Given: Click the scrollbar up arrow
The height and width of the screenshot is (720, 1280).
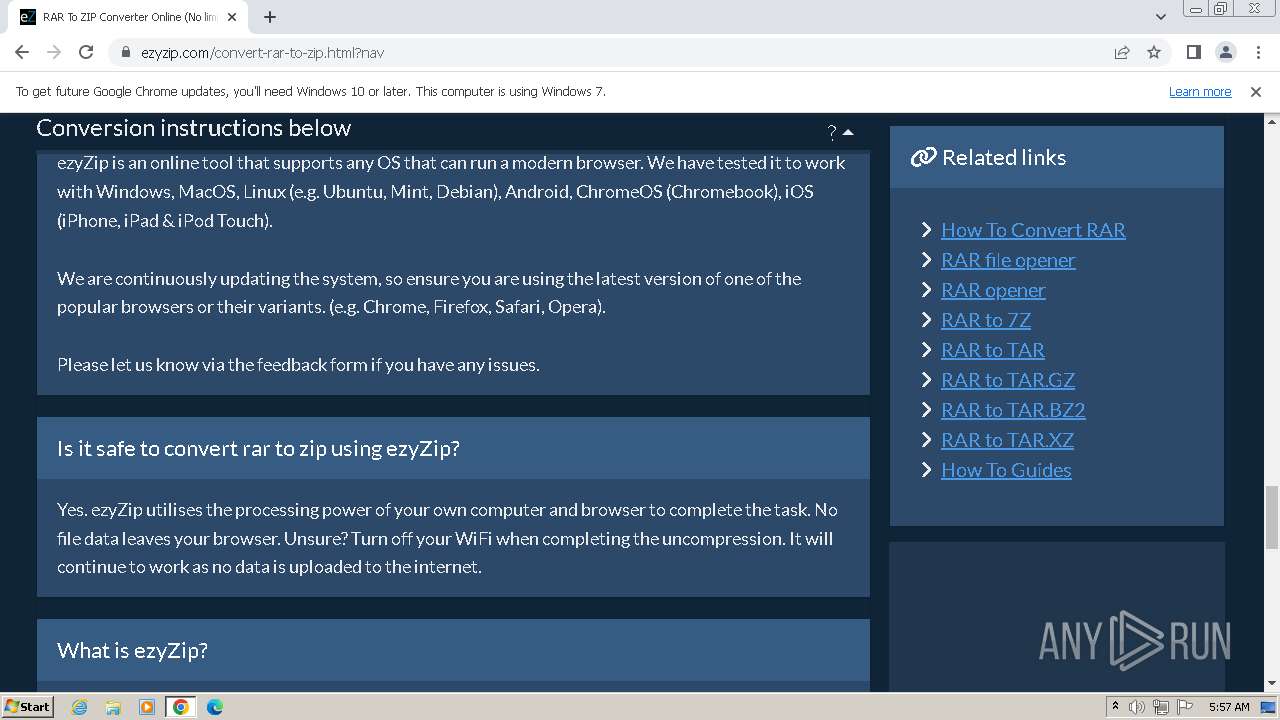Looking at the screenshot, I should coord(1271,120).
